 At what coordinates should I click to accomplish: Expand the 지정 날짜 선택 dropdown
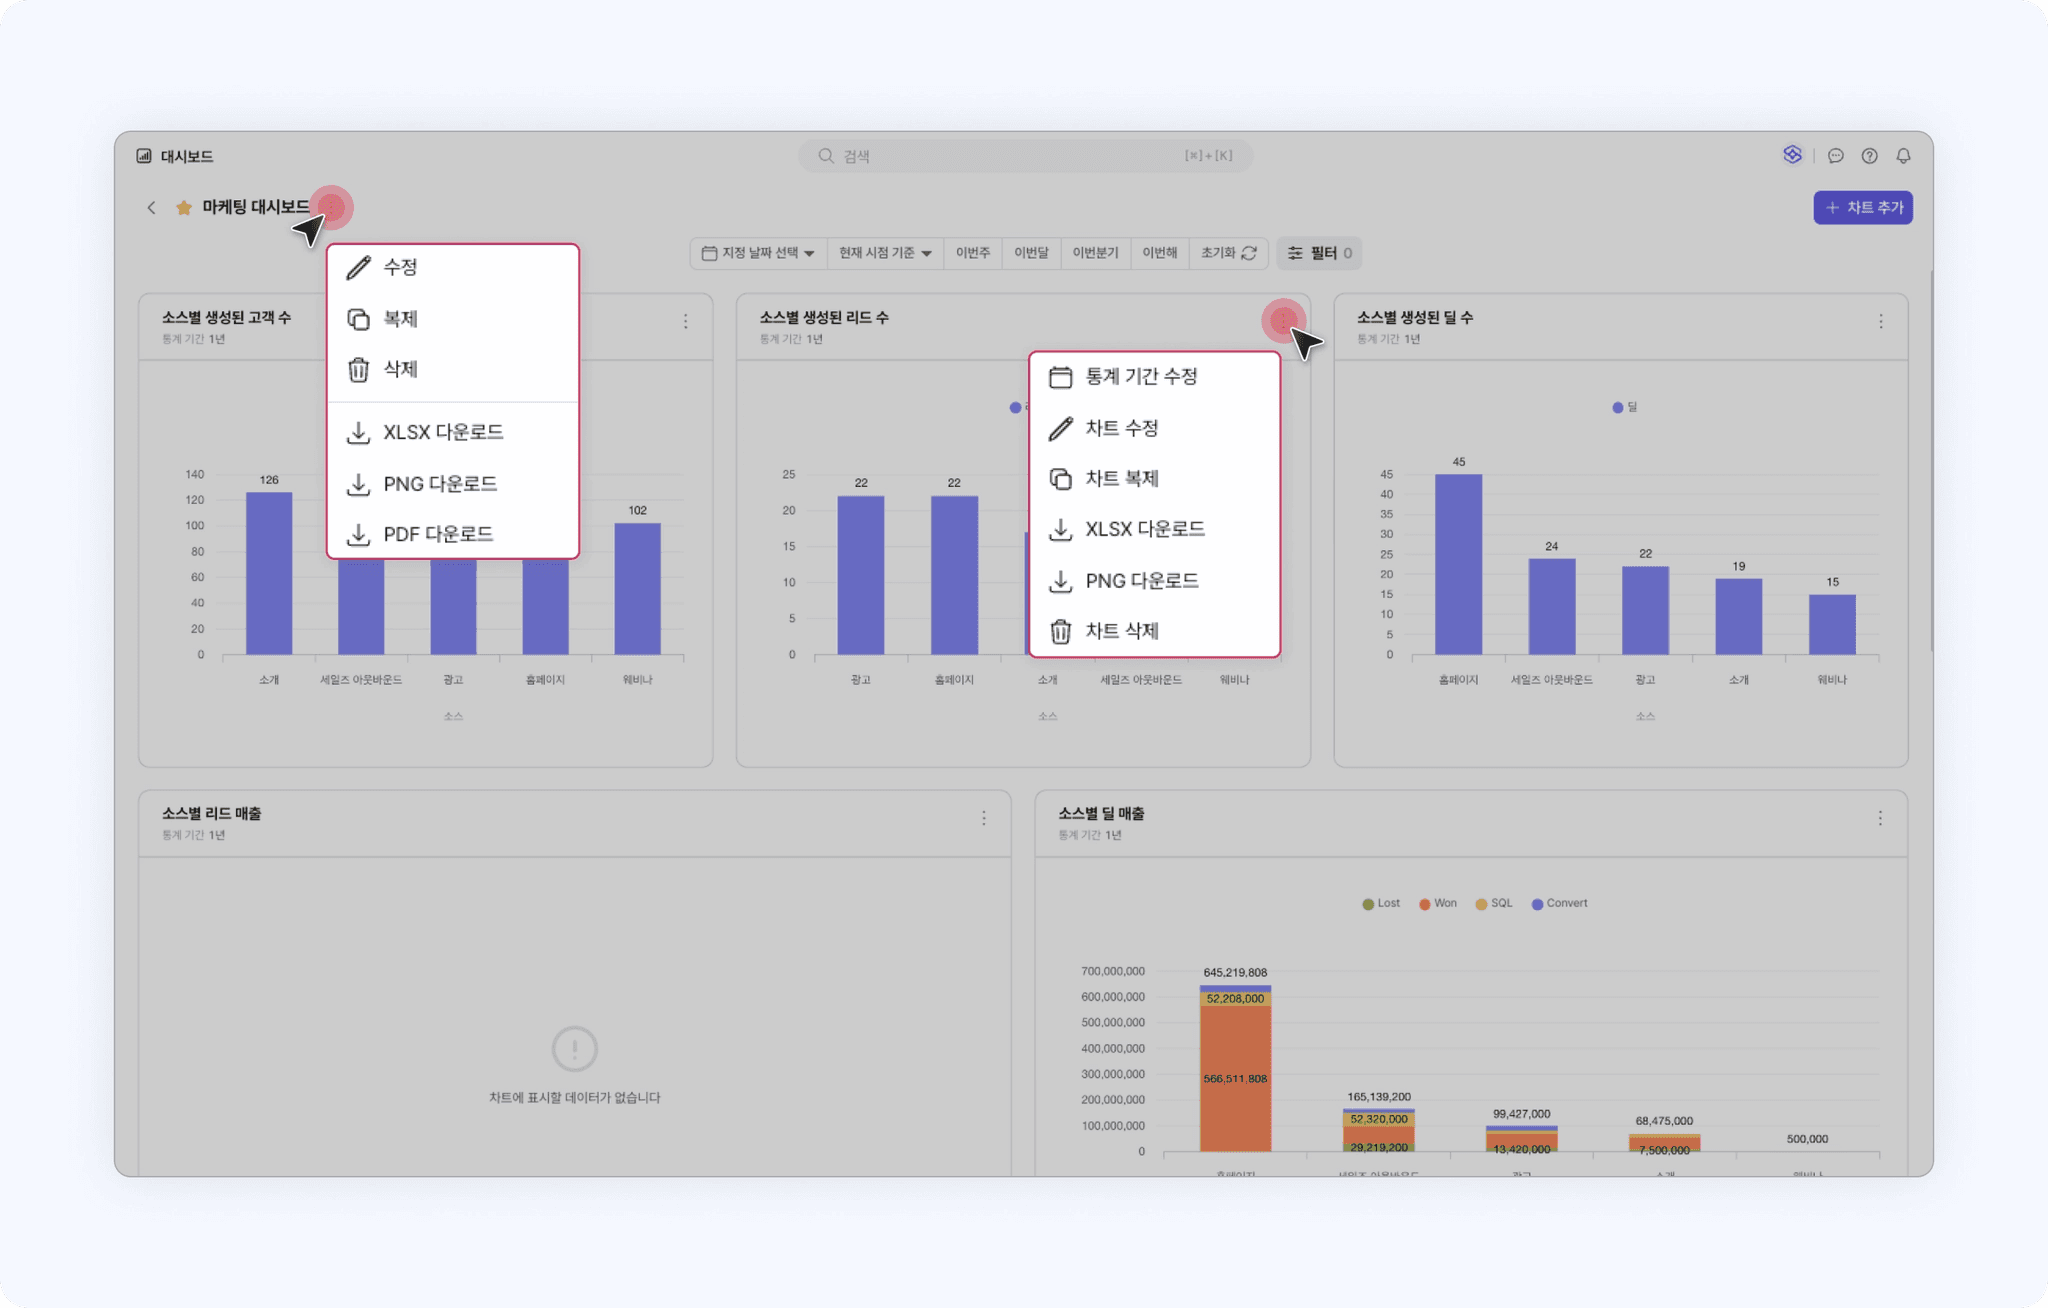point(758,253)
